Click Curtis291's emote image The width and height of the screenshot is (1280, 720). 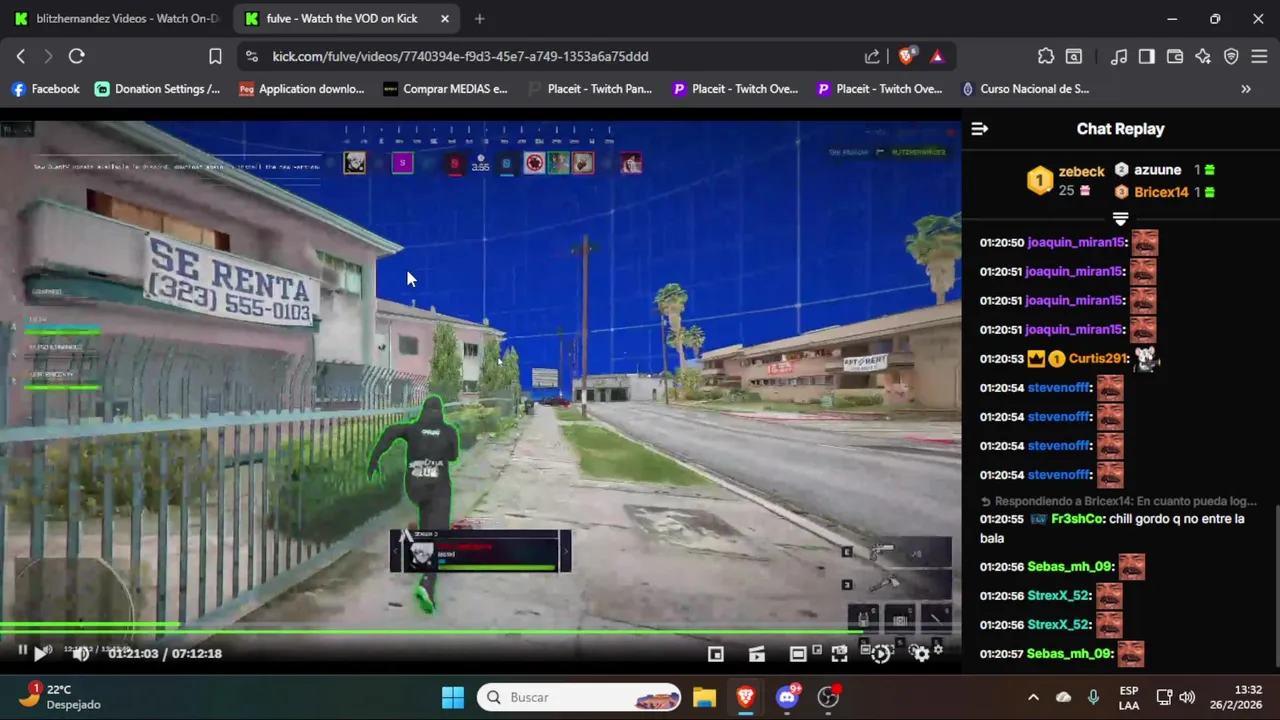click(x=1147, y=358)
